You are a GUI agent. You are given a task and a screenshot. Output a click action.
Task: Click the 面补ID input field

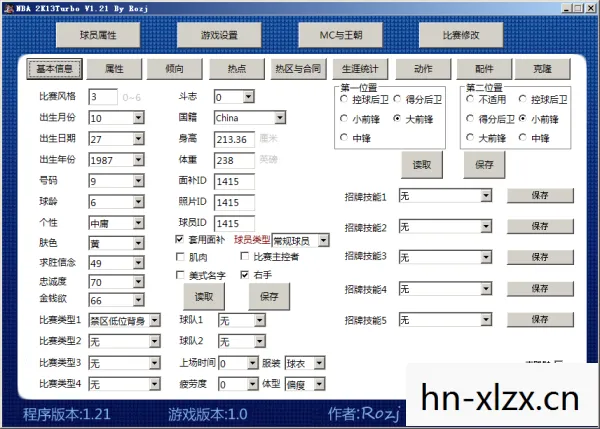tap(234, 181)
